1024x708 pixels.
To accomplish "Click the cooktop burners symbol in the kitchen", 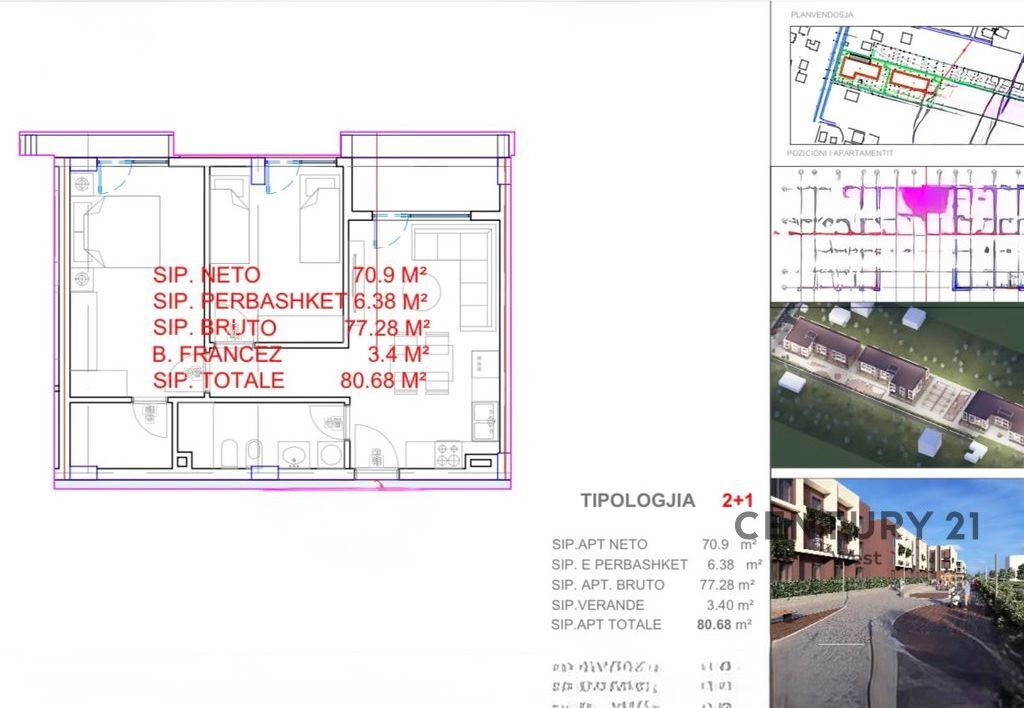I will pyautogui.click(x=449, y=455).
